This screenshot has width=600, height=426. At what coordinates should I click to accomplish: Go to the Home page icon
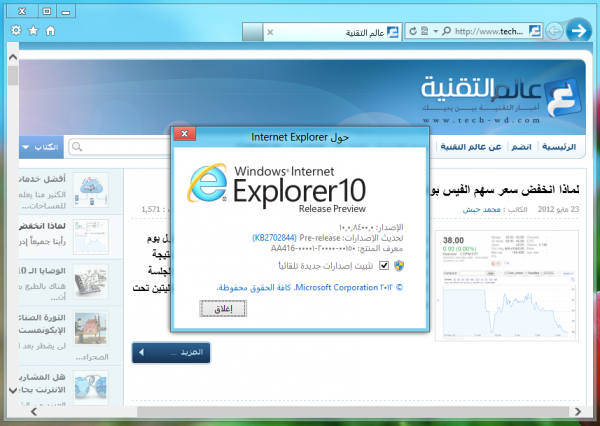click(x=50, y=30)
